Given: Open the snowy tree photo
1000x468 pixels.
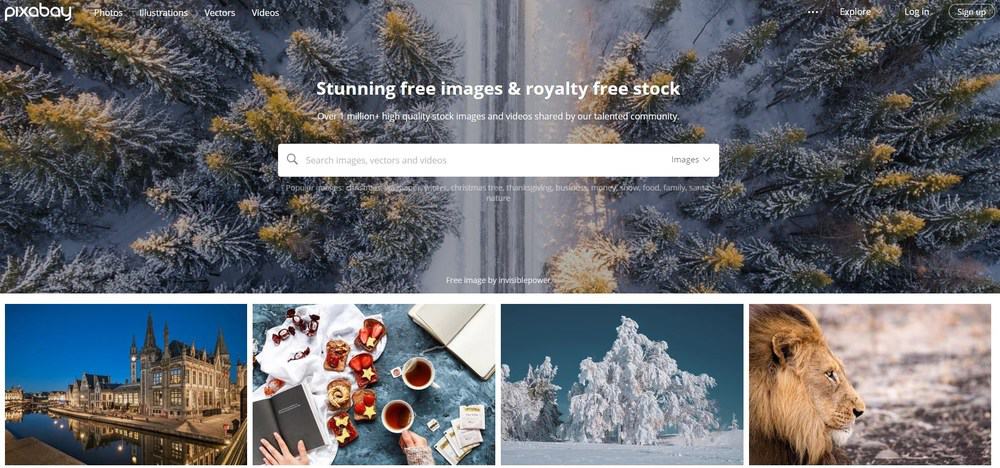Looking at the screenshot, I should point(622,384).
